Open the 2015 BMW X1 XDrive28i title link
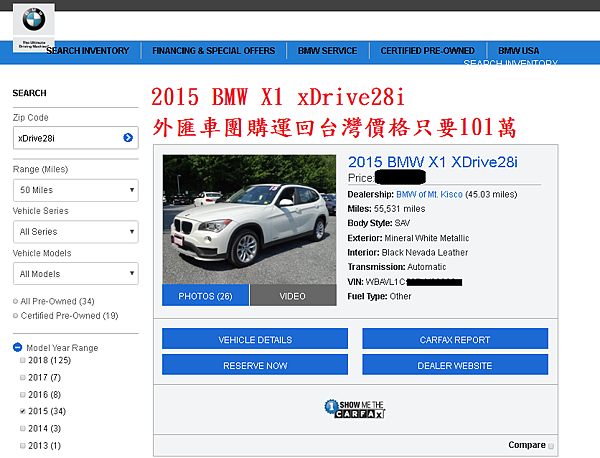The image size is (600, 458). (432, 162)
